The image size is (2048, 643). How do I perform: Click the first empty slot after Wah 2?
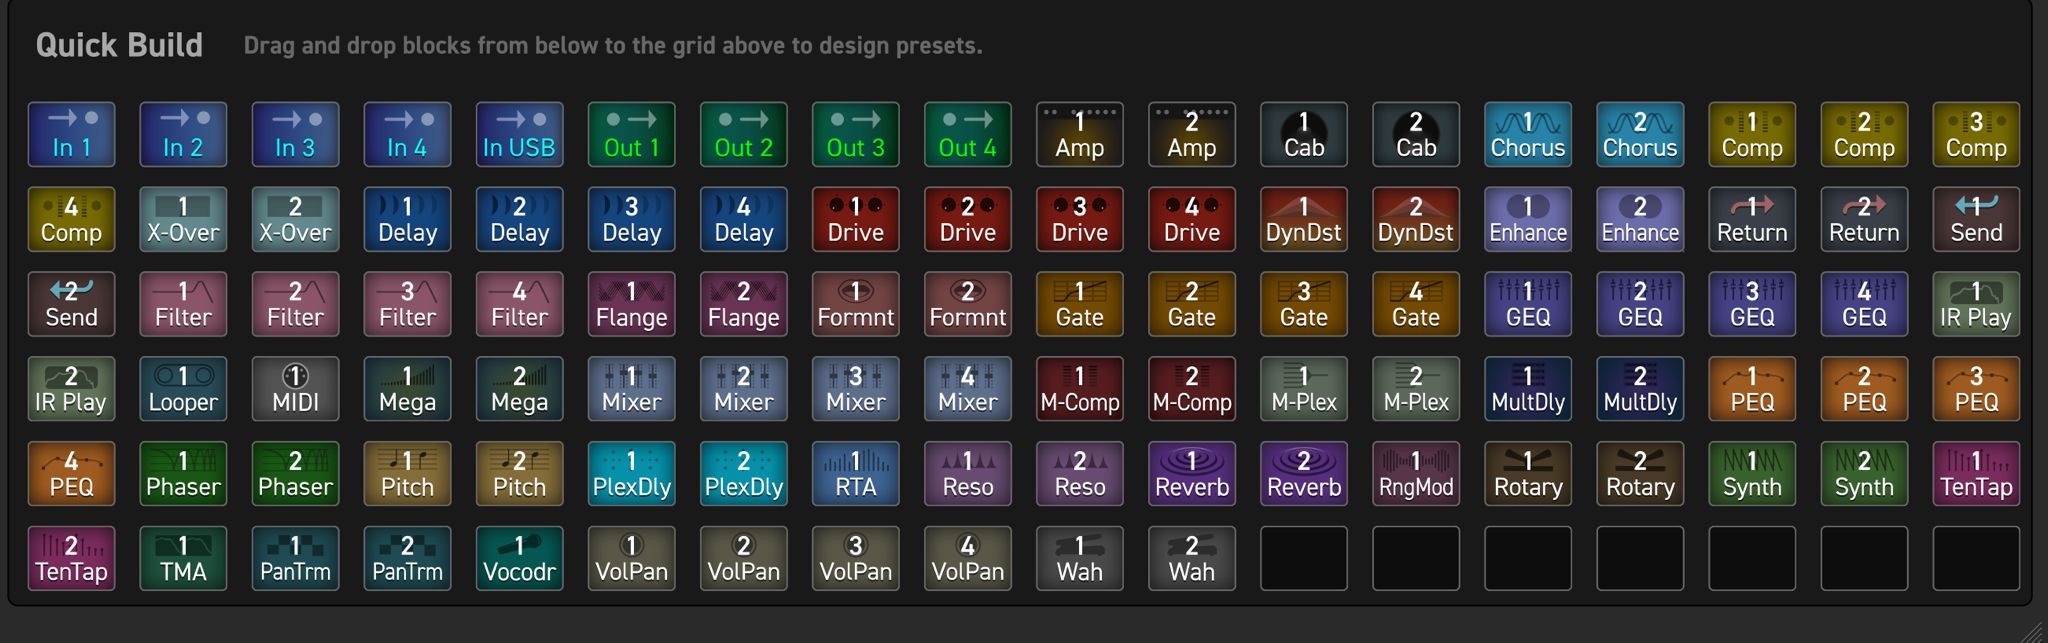[x=1303, y=559]
